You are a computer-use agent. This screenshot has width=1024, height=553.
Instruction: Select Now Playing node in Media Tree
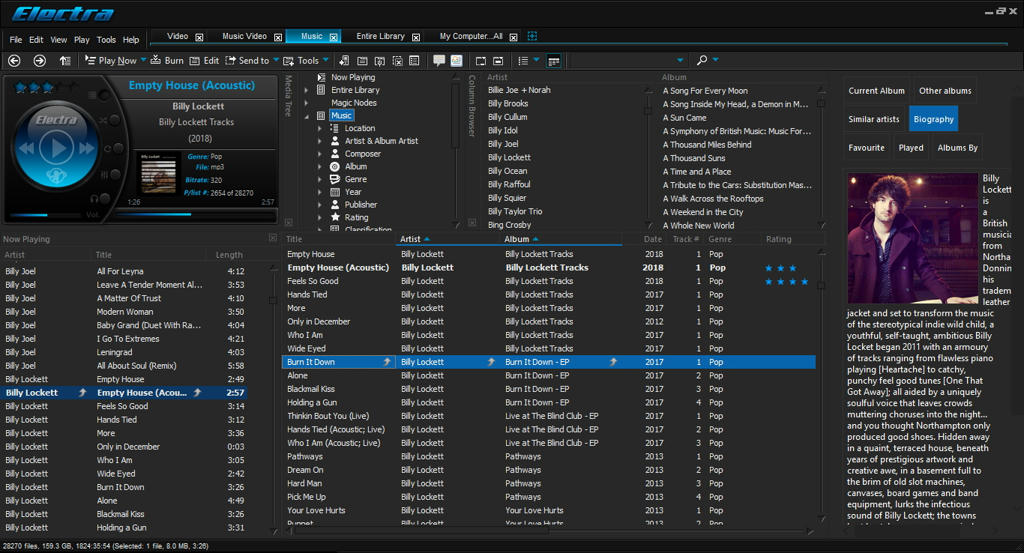tap(353, 77)
